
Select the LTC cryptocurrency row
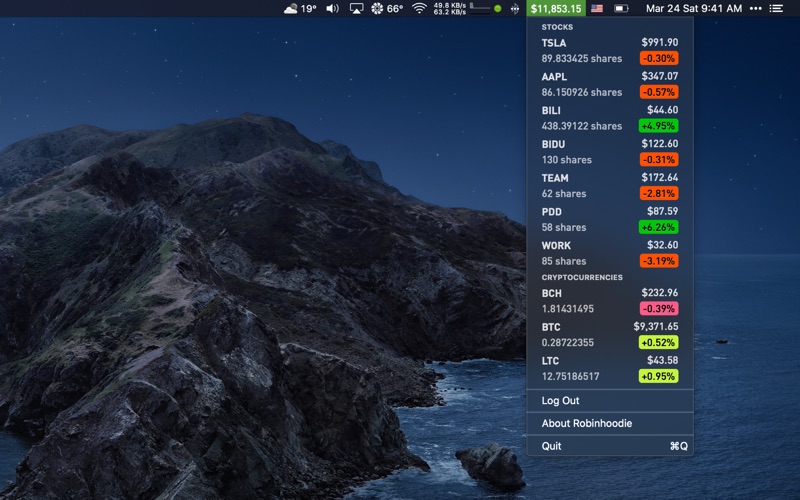tap(610, 368)
